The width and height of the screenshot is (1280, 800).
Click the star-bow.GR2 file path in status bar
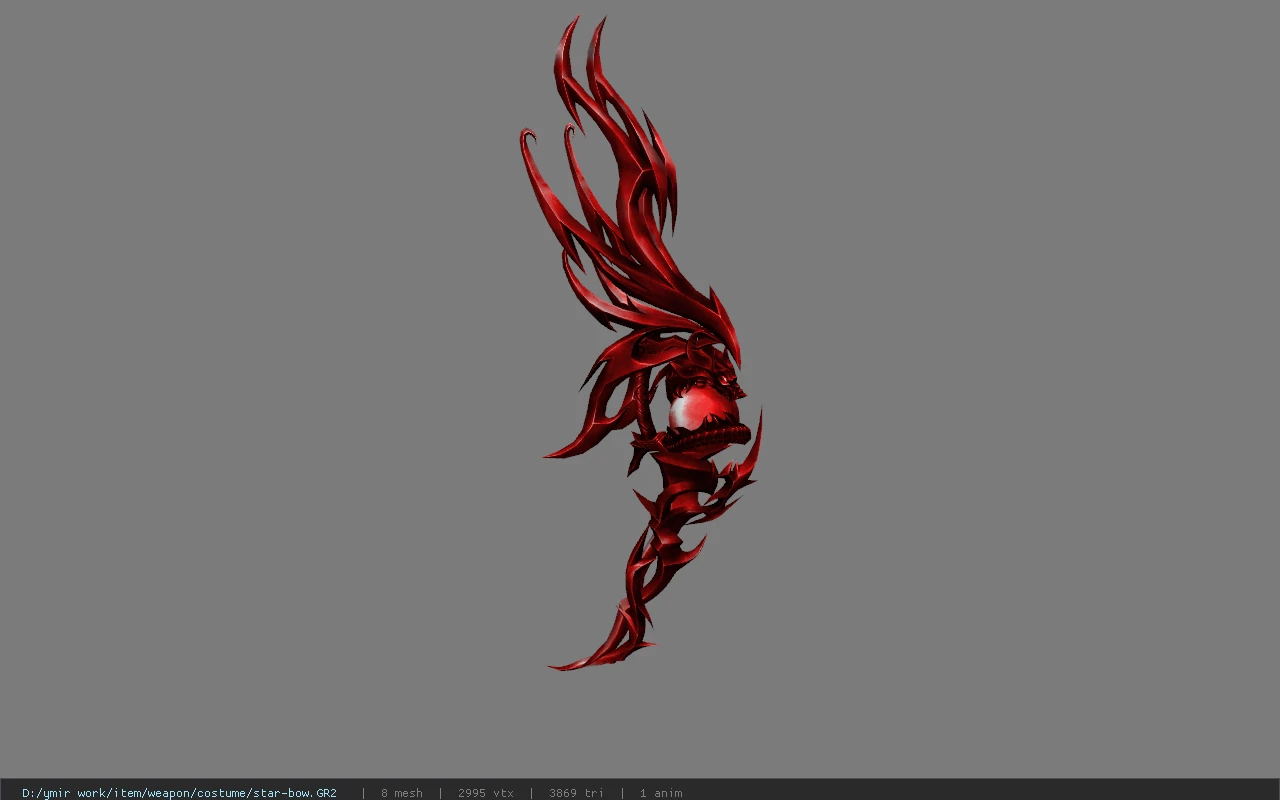[179, 793]
